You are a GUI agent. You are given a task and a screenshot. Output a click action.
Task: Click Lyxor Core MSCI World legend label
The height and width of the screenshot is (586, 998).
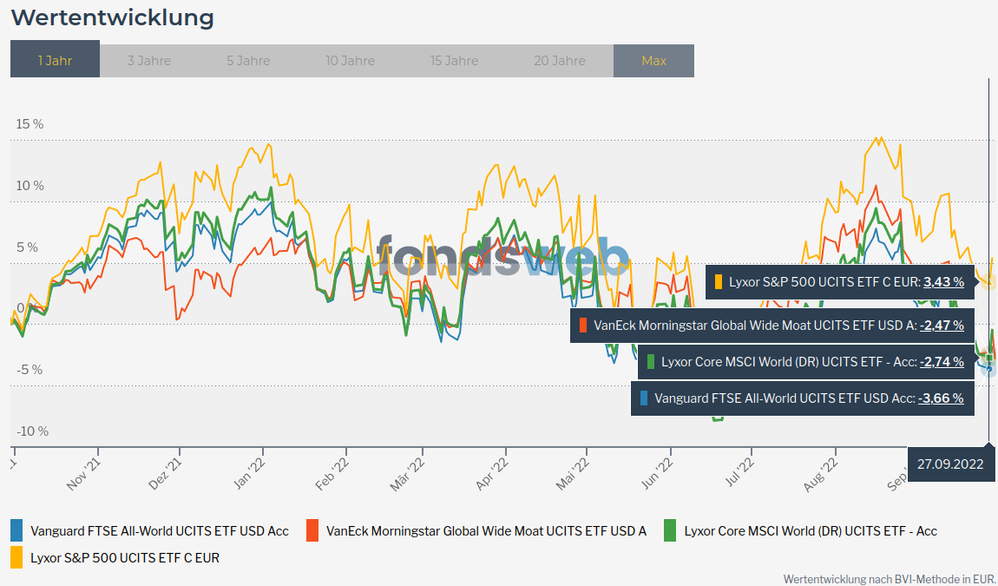pos(810,531)
